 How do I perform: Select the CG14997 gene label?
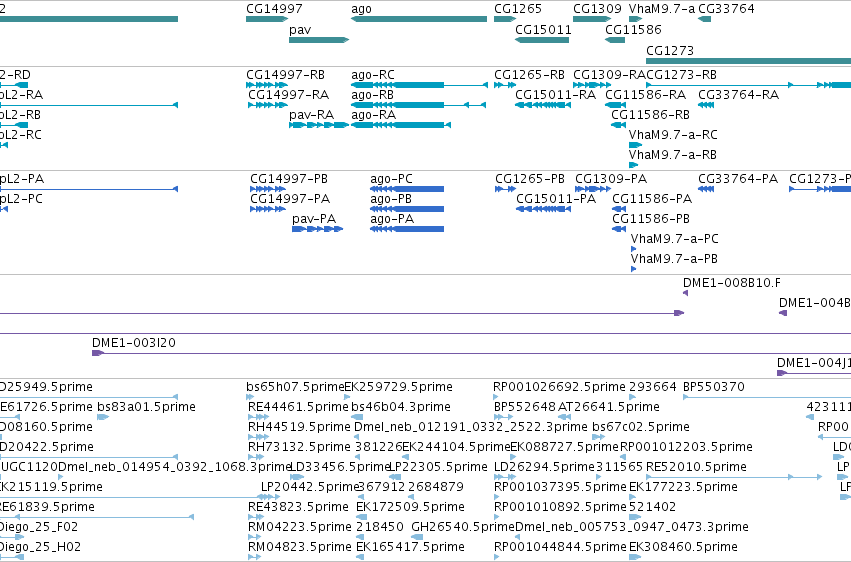coord(274,9)
